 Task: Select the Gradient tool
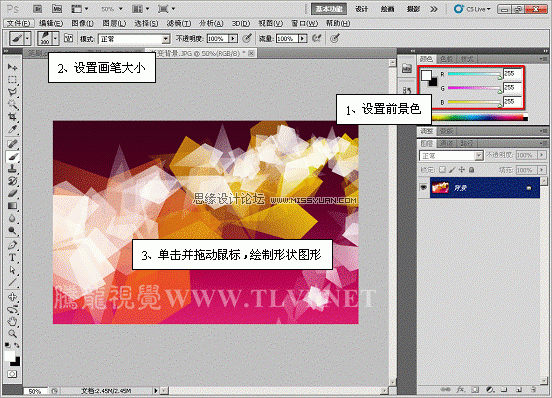pos(12,206)
